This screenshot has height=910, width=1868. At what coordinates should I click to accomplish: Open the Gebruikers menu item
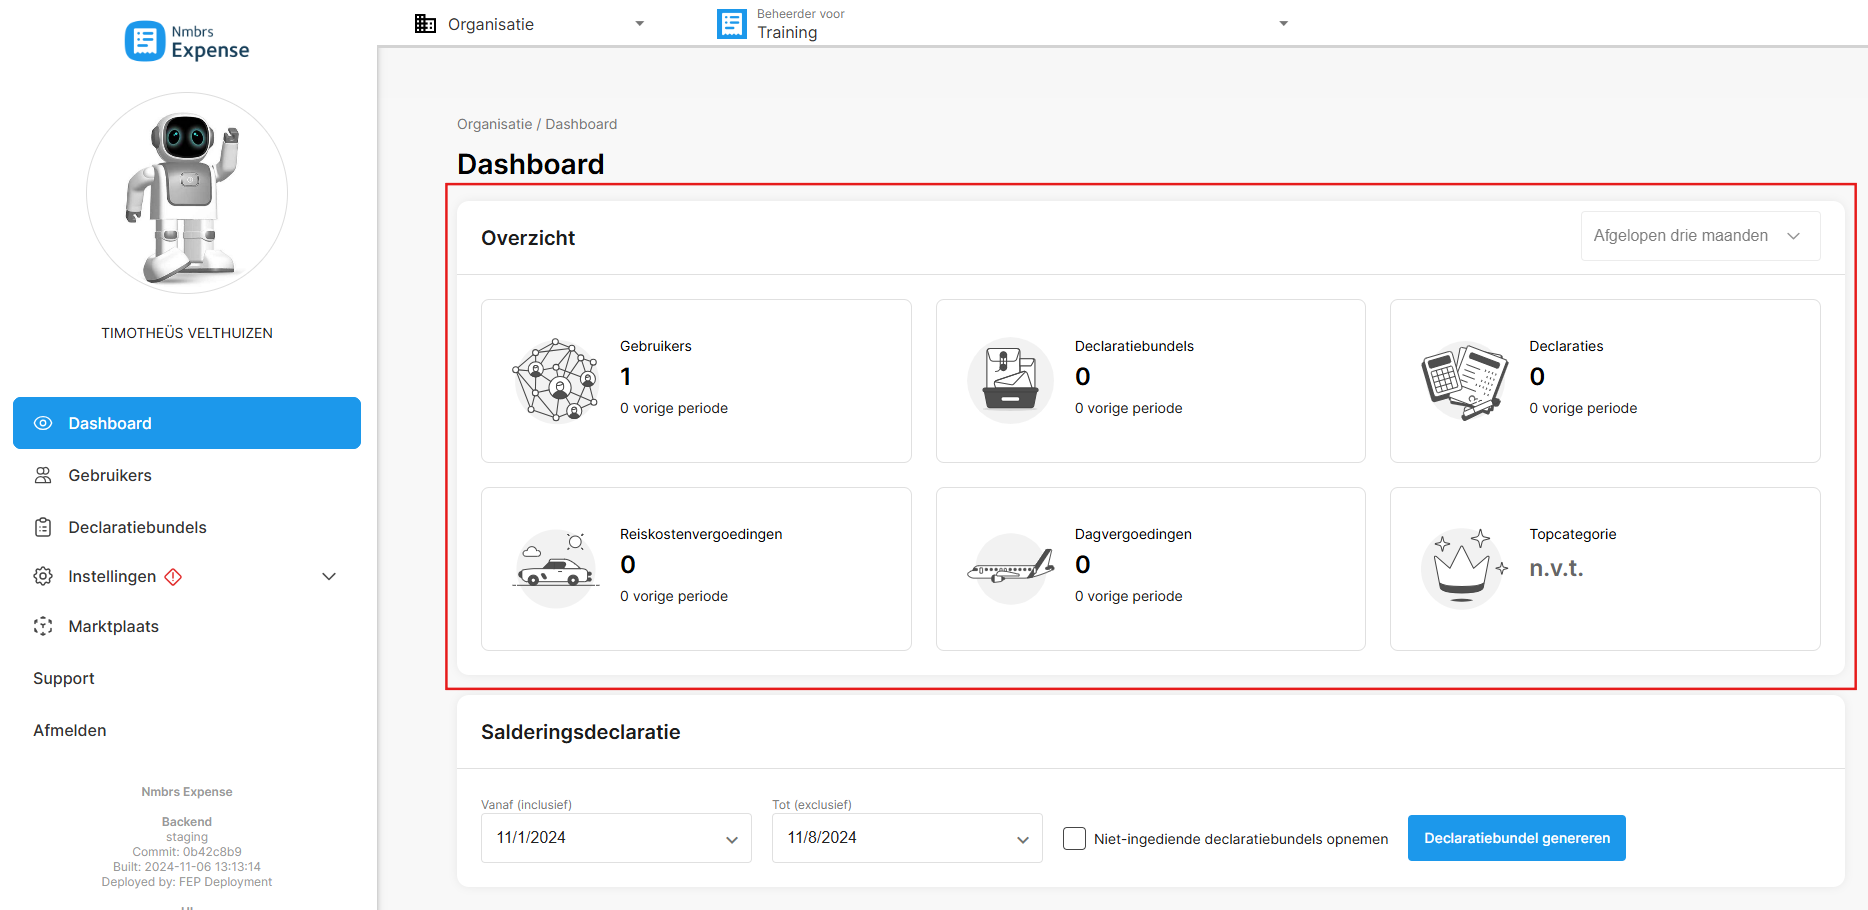click(187, 475)
